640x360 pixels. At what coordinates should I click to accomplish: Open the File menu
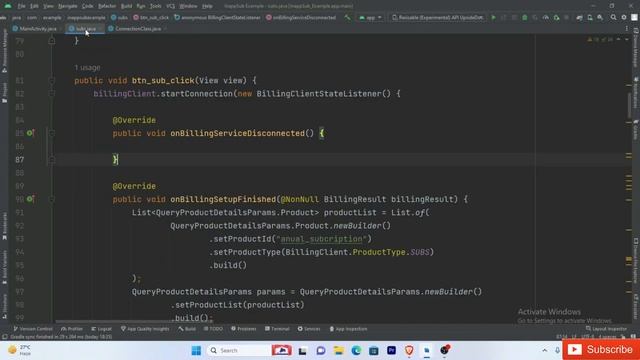tap(21, 6)
